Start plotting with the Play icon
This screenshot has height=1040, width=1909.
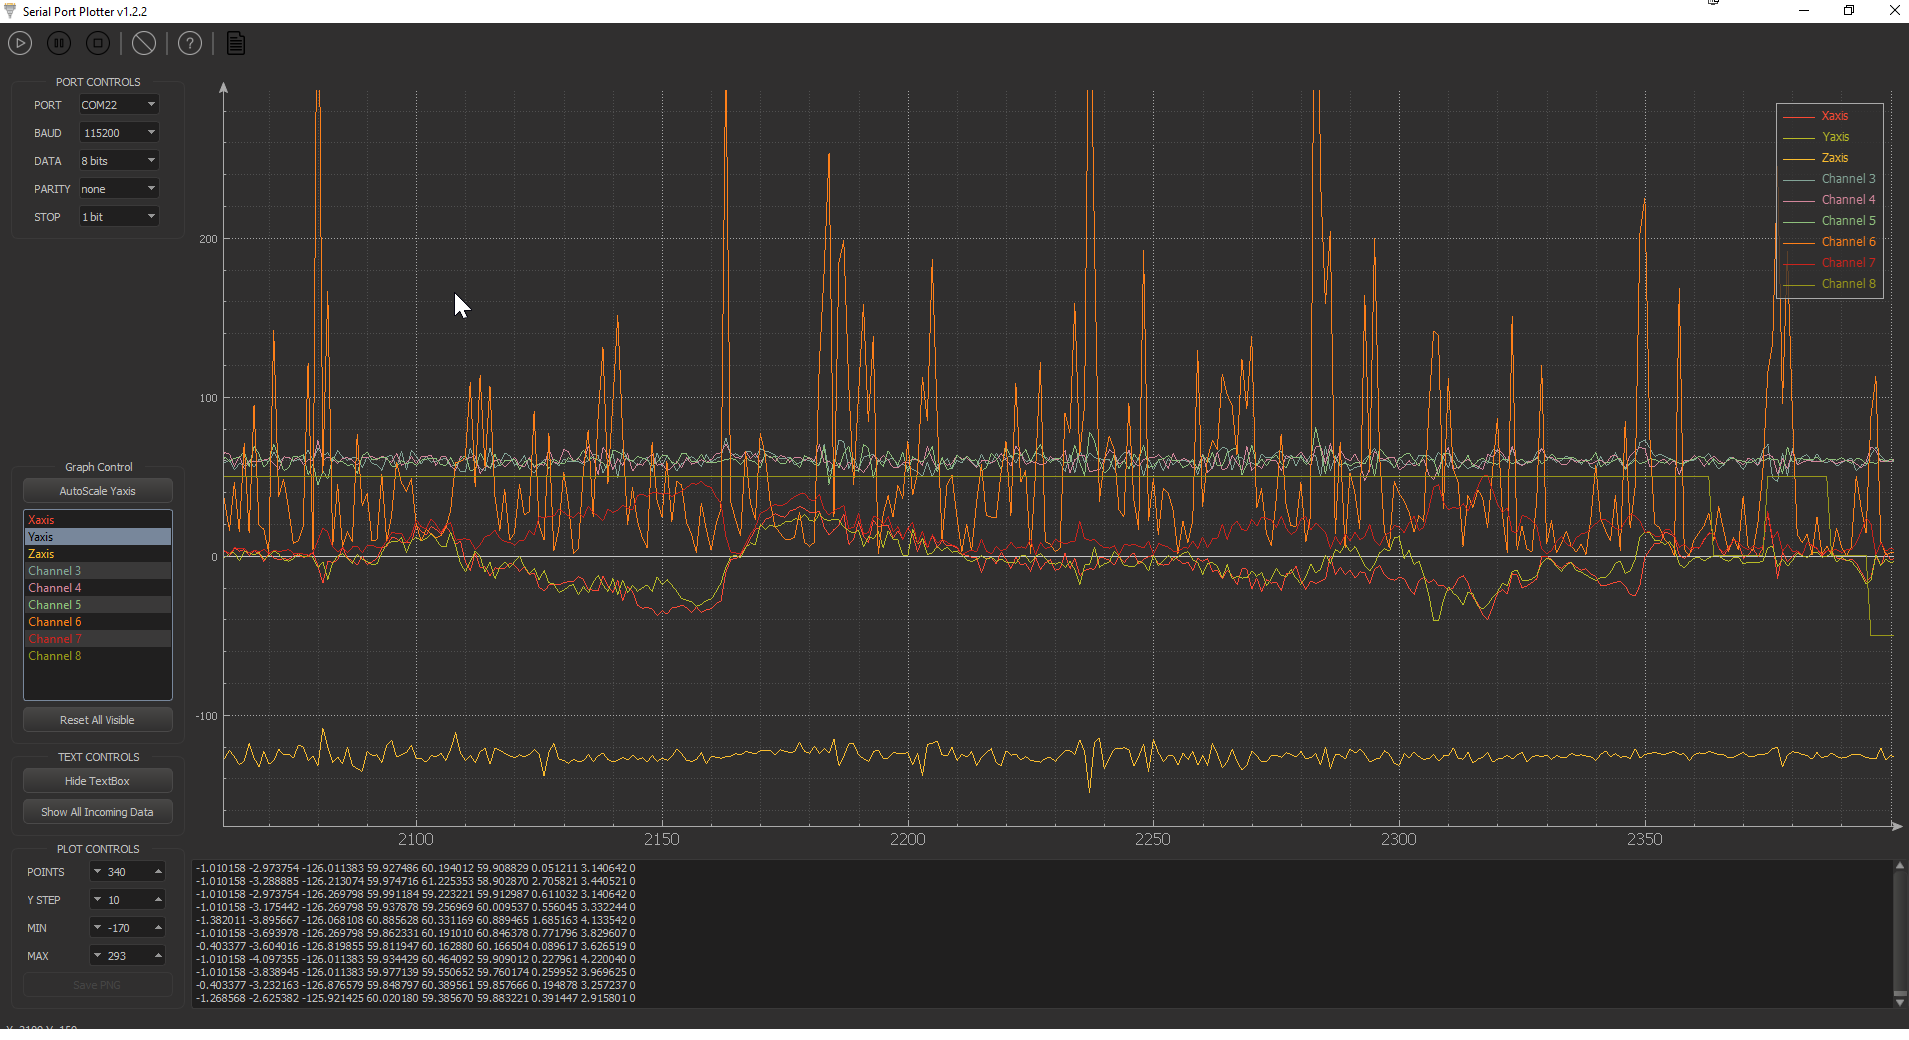tap(19, 43)
